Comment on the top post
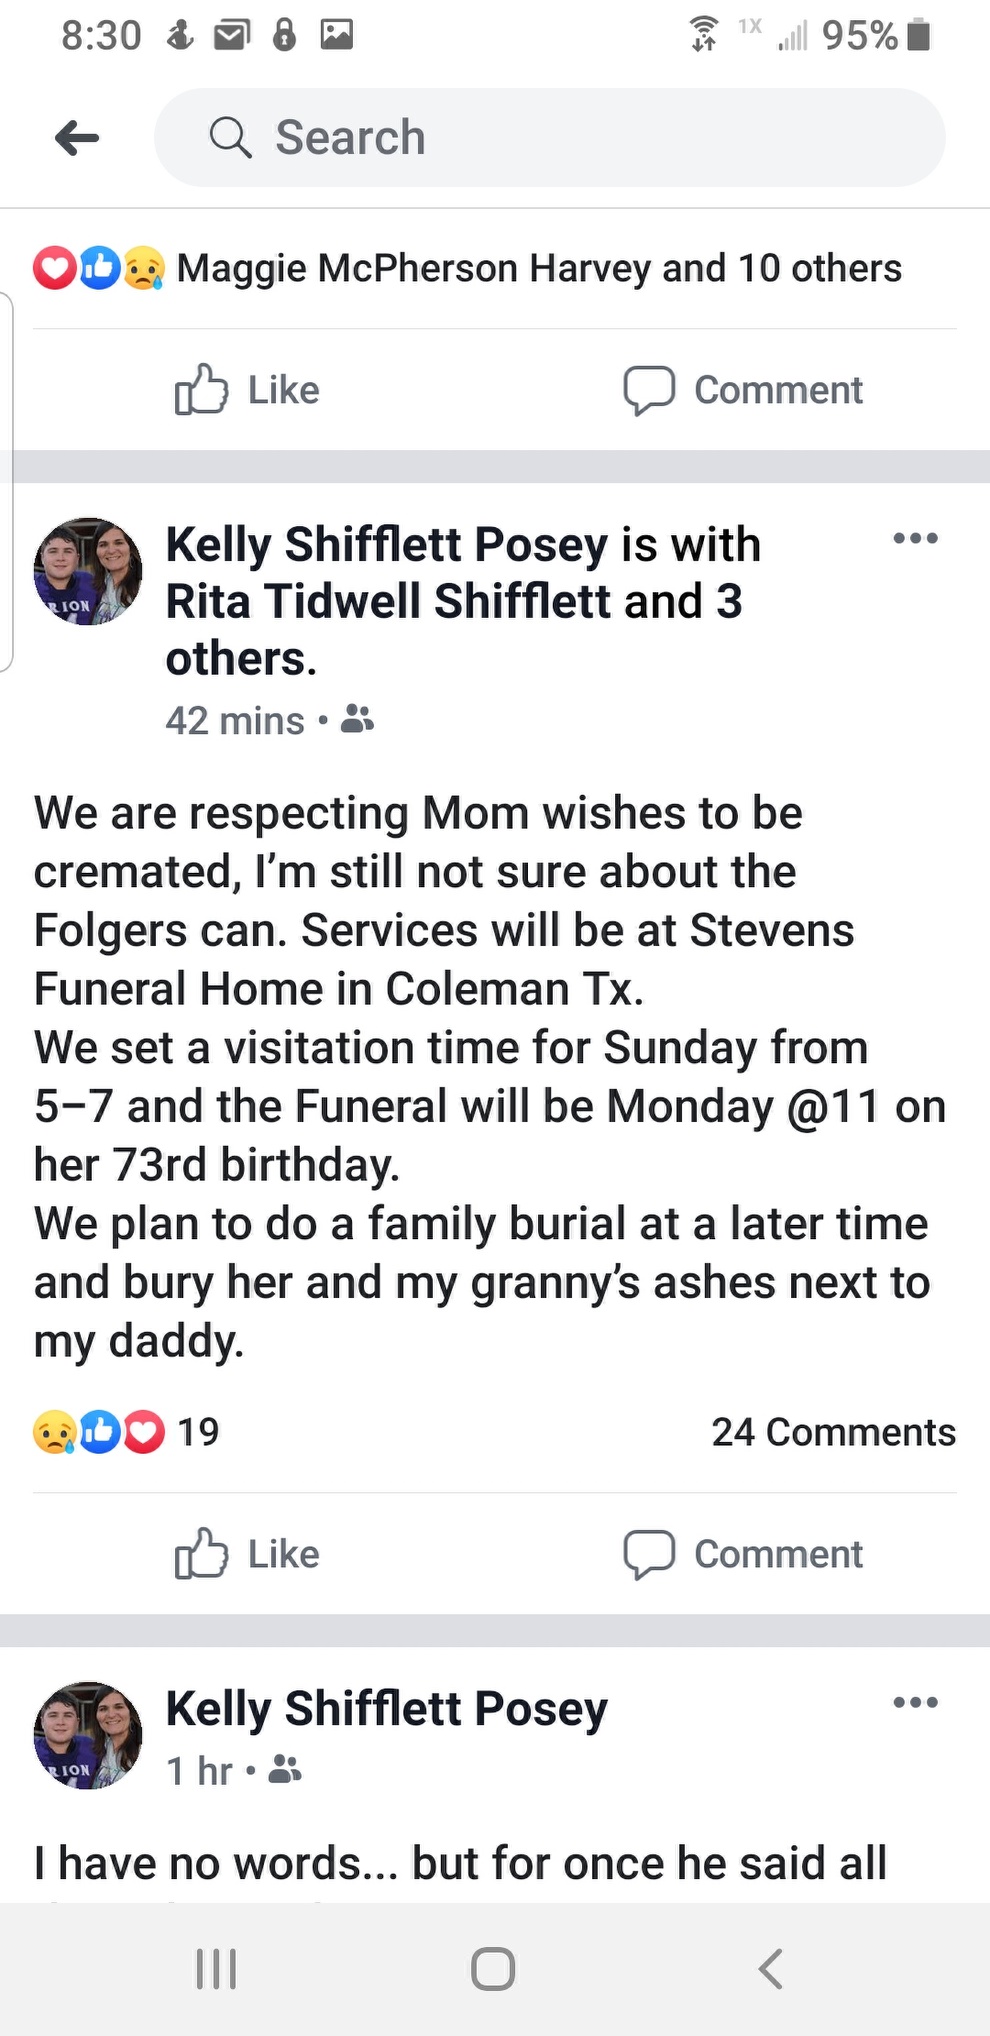This screenshot has height=2036, width=990. pyautogui.click(x=743, y=390)
